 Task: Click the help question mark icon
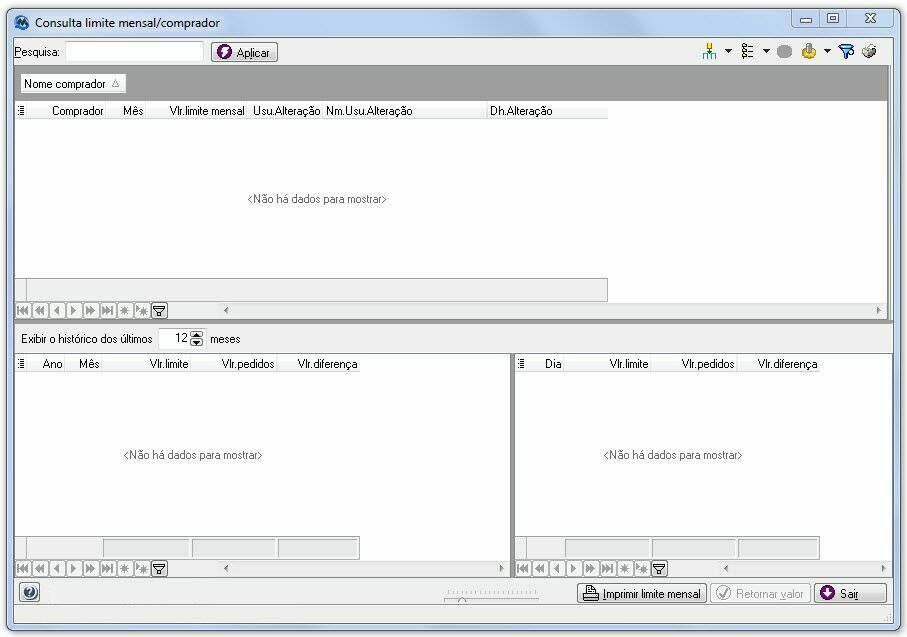pyautogui.click(x=30, y=592)
